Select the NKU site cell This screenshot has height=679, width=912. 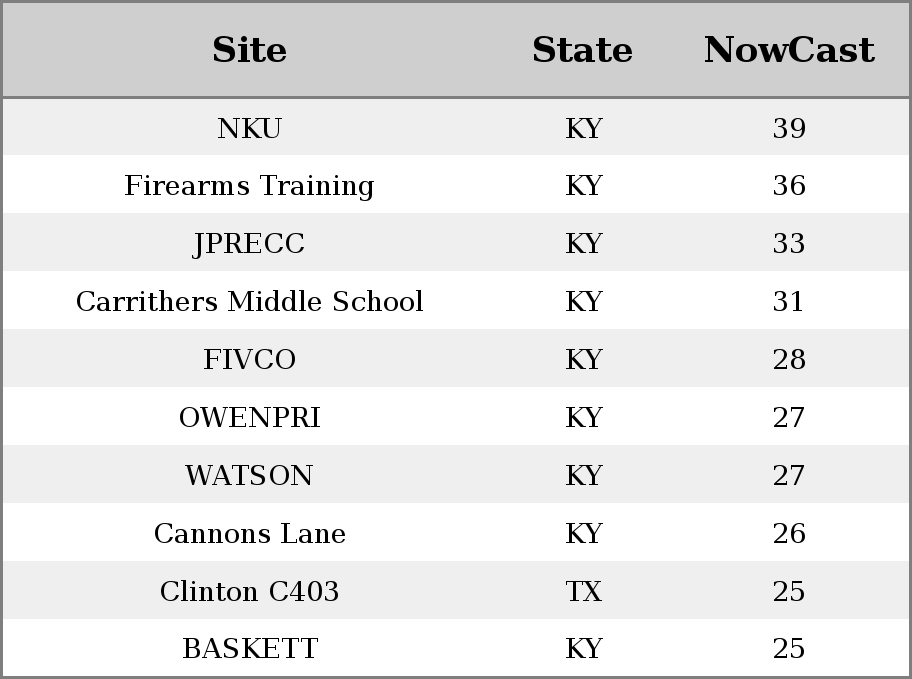pyautogui.click(x=249, y=128)
